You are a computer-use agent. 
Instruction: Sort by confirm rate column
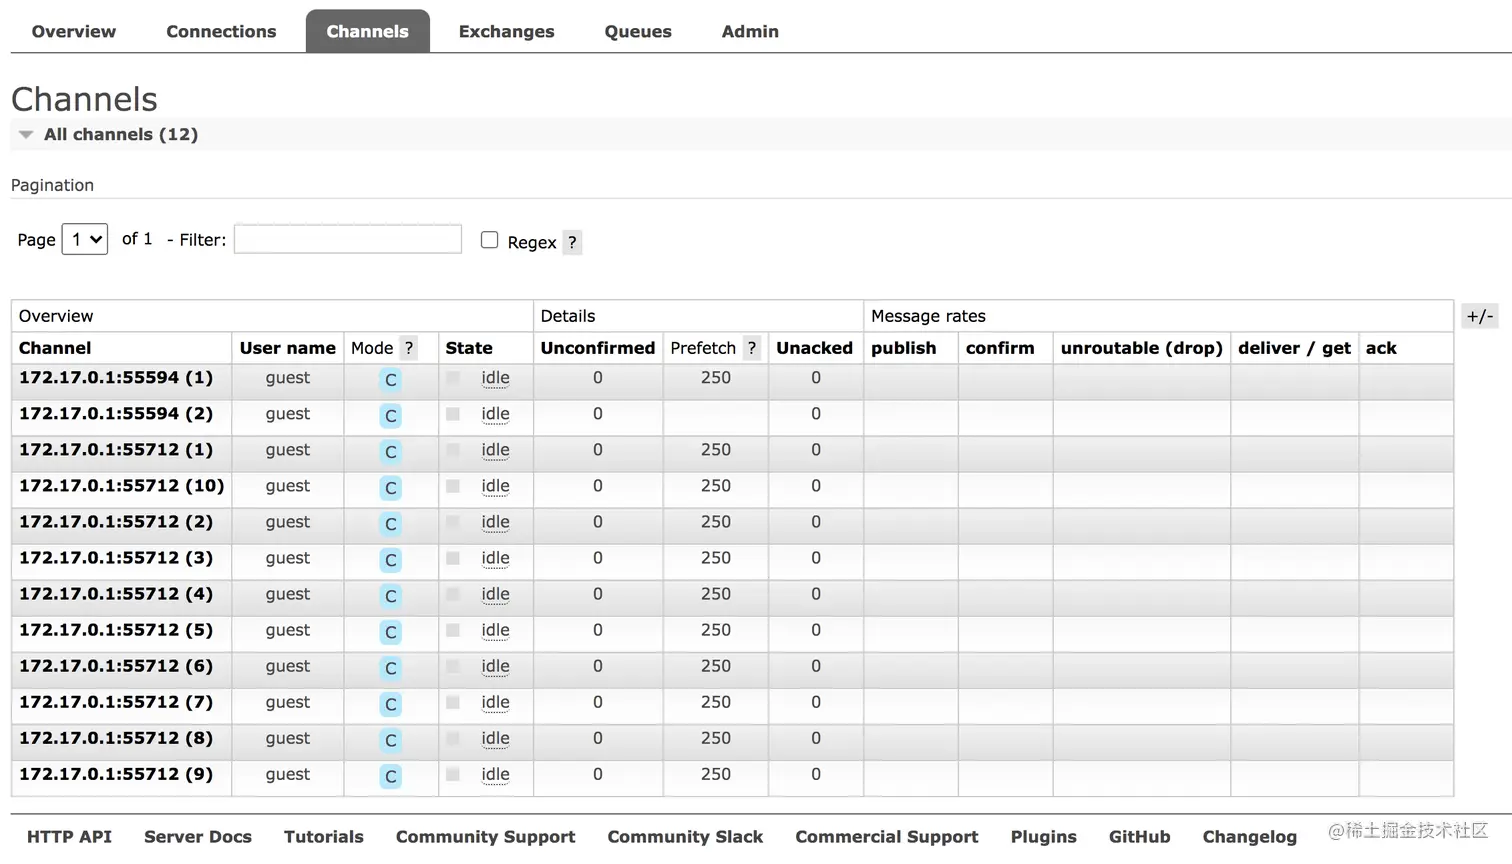[1000, 348]
